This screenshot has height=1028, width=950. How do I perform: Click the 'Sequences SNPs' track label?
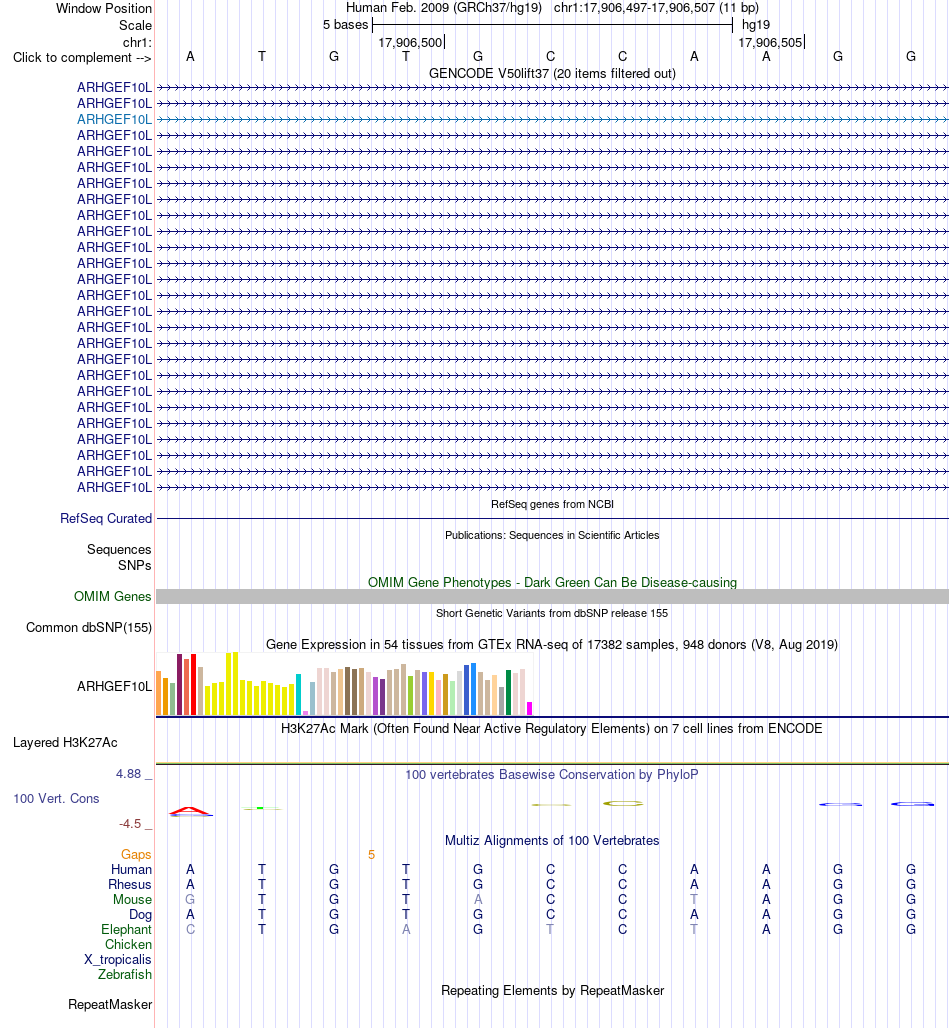point(119,557)
